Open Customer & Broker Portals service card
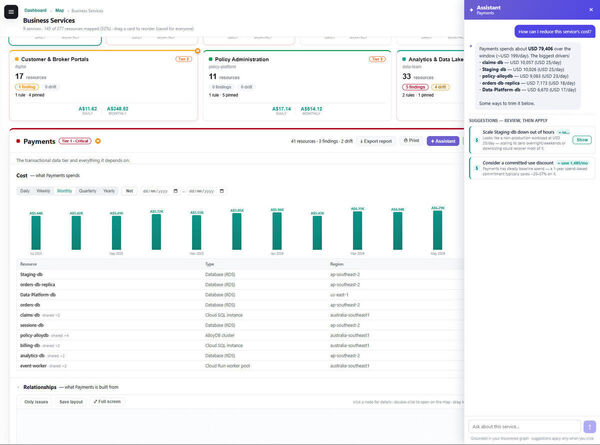This screenshot has width=600, height=445. (x=103, y=86)
